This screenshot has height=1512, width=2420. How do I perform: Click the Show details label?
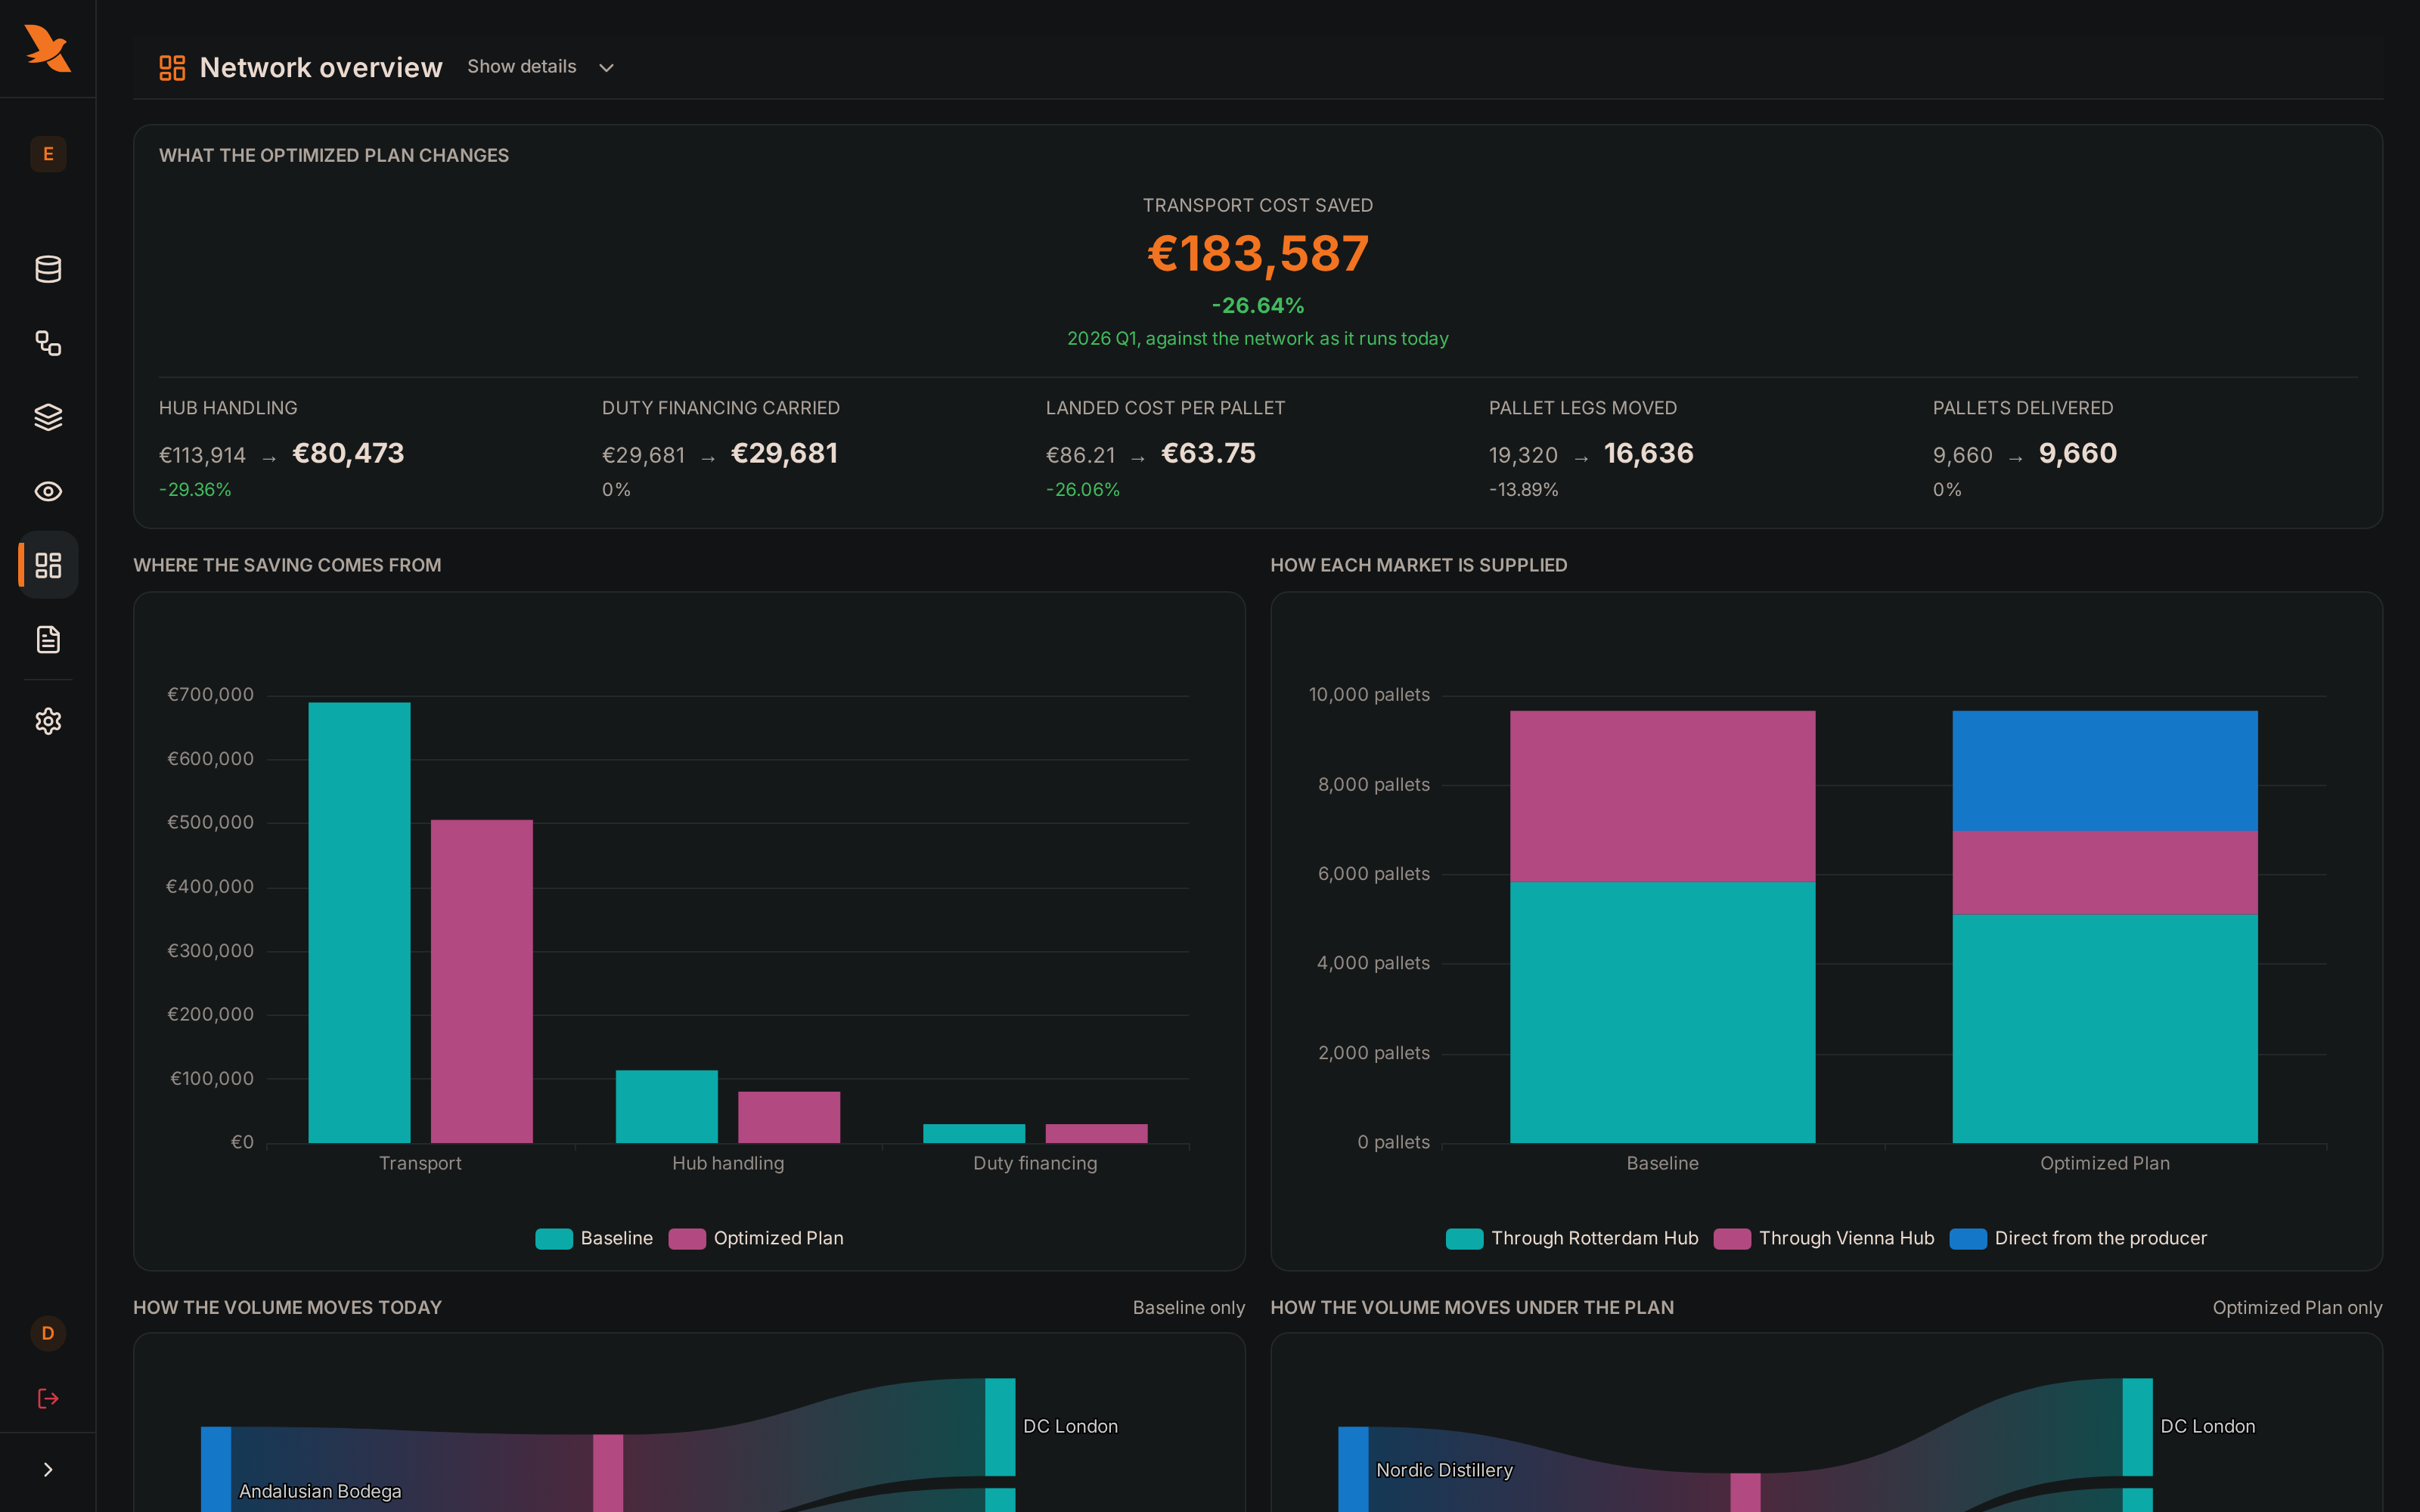[522, 66]
